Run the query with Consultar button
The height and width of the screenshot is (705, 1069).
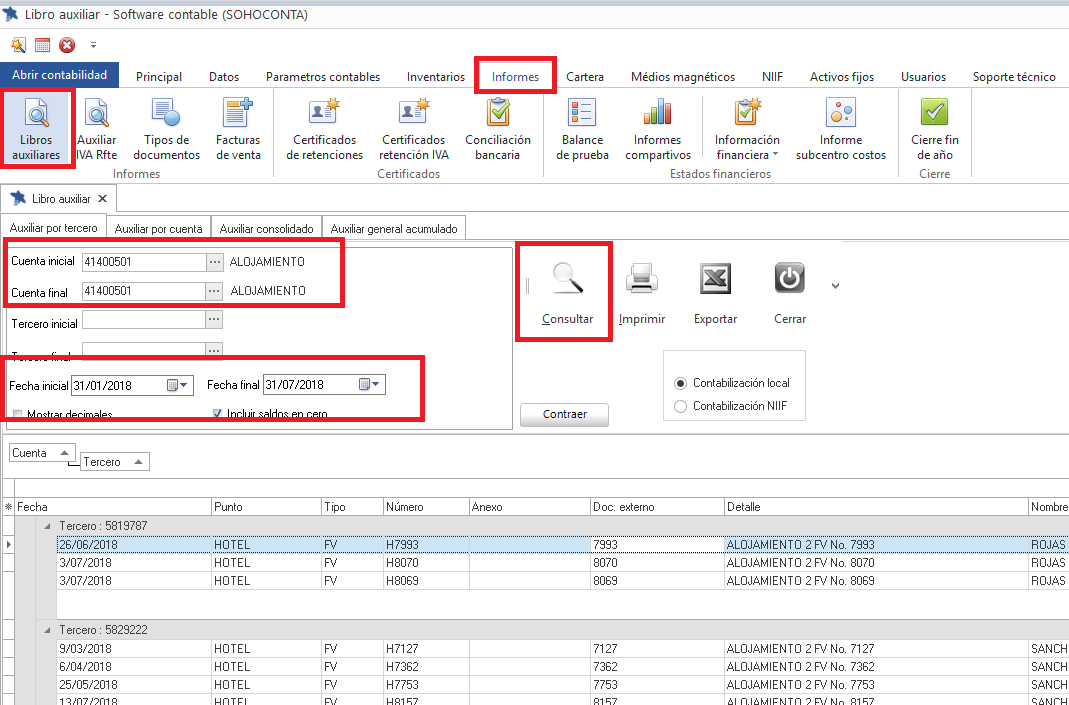(567, 290)
